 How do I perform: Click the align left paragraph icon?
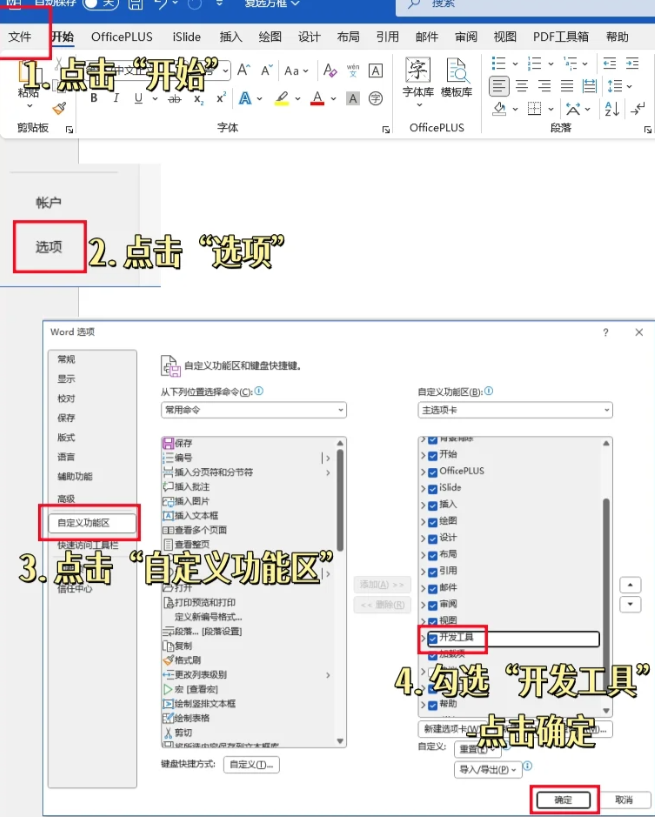(x=498, y=85)
